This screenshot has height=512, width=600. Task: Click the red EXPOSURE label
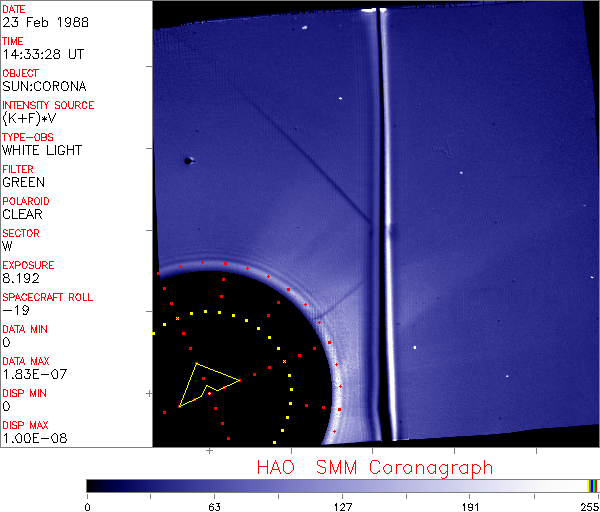[x=28, y=265]
